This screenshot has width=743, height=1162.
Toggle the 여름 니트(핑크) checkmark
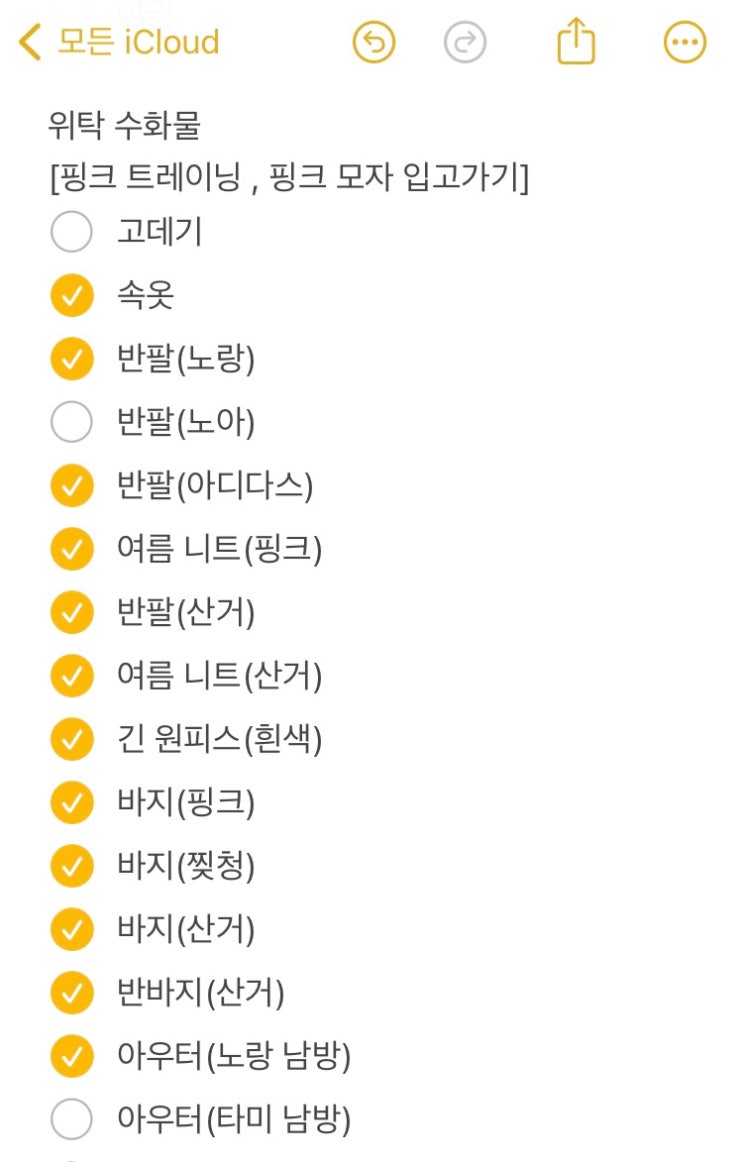point(72,548)
